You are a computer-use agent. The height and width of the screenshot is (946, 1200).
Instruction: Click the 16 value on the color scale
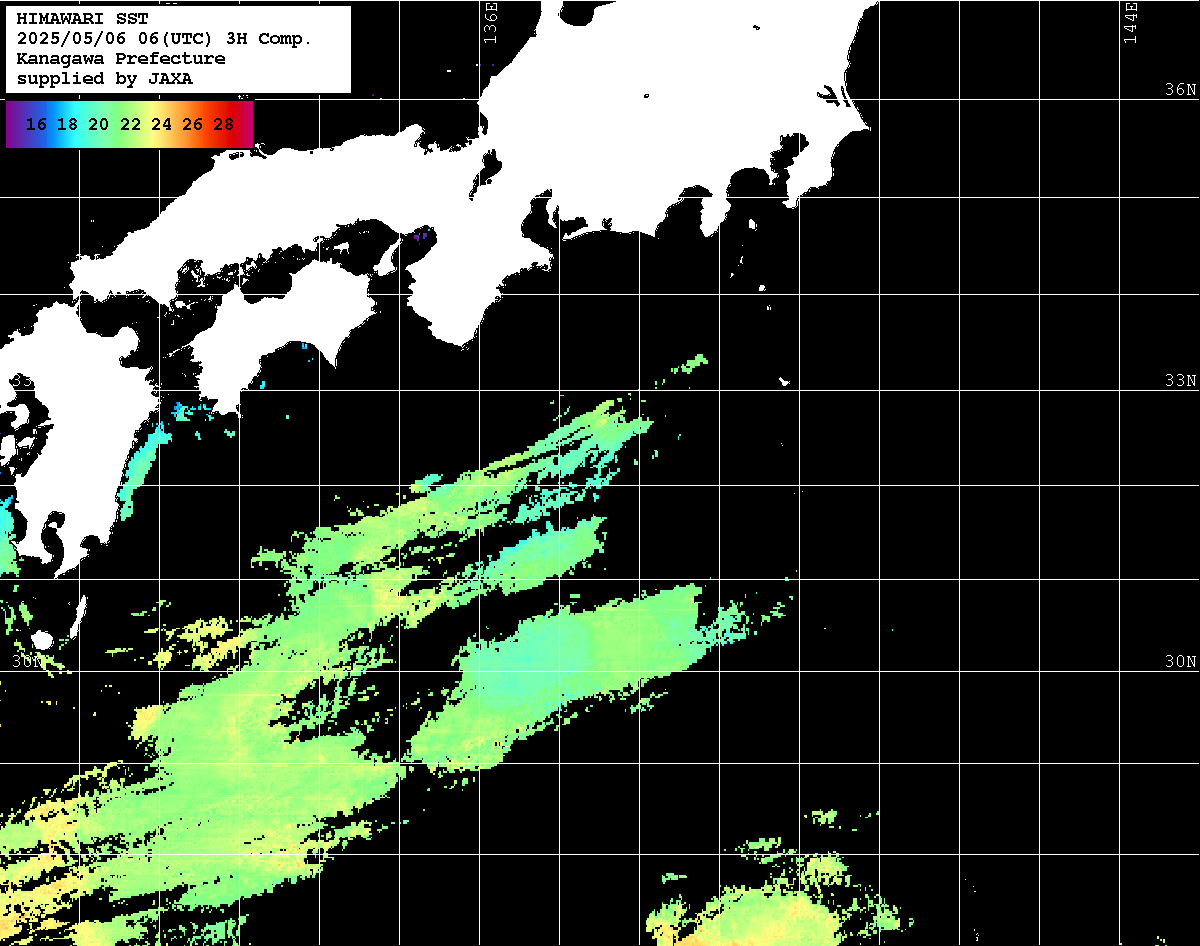(x=36, y=125)
